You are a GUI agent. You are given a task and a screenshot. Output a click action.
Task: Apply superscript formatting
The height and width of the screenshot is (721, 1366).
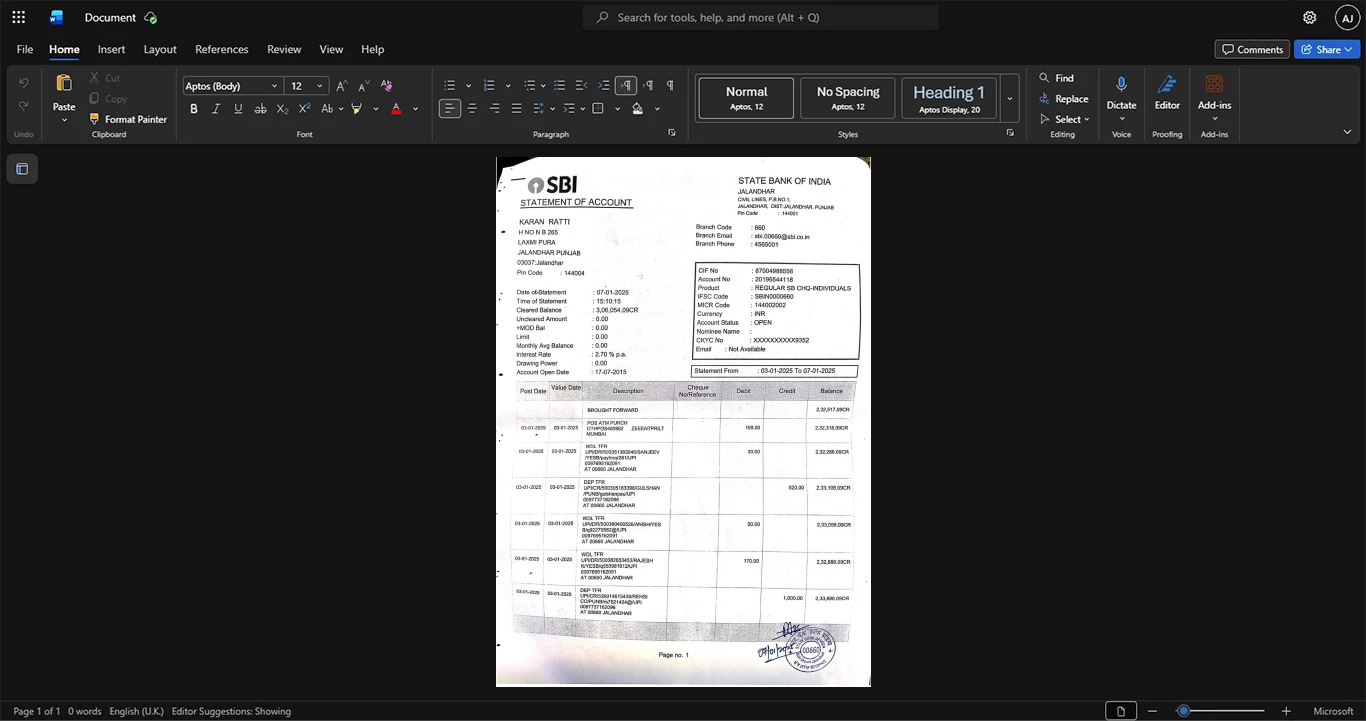tap(304, 108)
